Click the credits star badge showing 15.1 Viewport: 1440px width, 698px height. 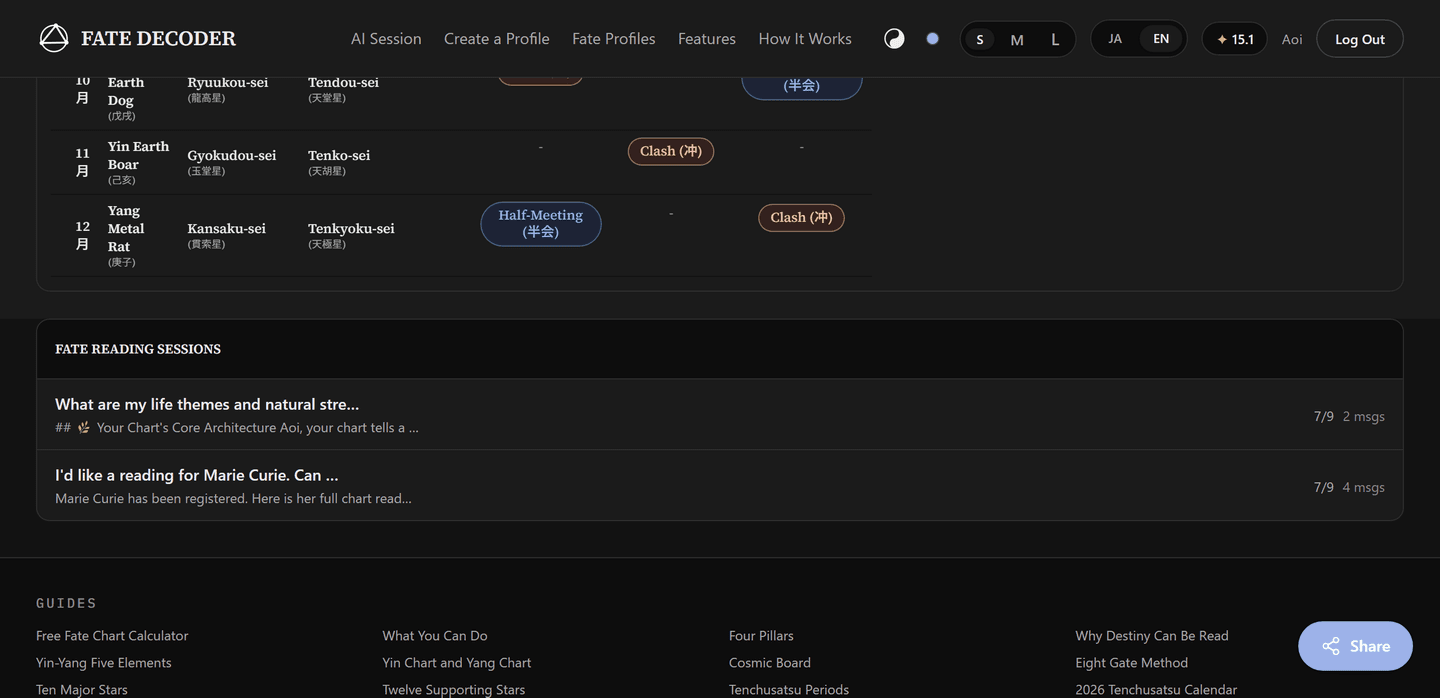click(x=1234, y=39)
